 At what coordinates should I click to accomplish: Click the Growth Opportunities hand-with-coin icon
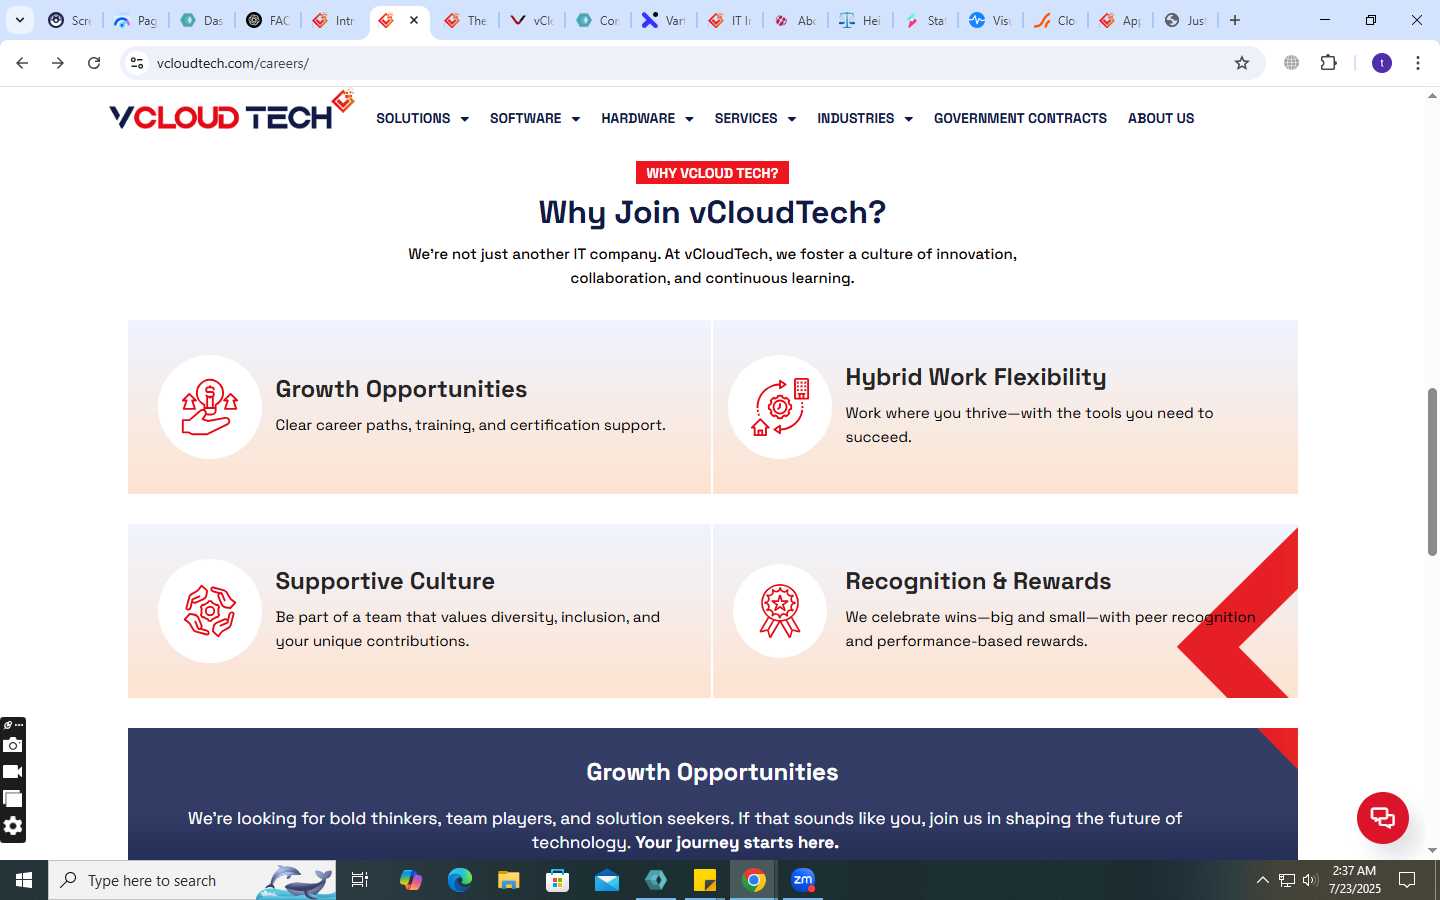(x=210, y=407)
